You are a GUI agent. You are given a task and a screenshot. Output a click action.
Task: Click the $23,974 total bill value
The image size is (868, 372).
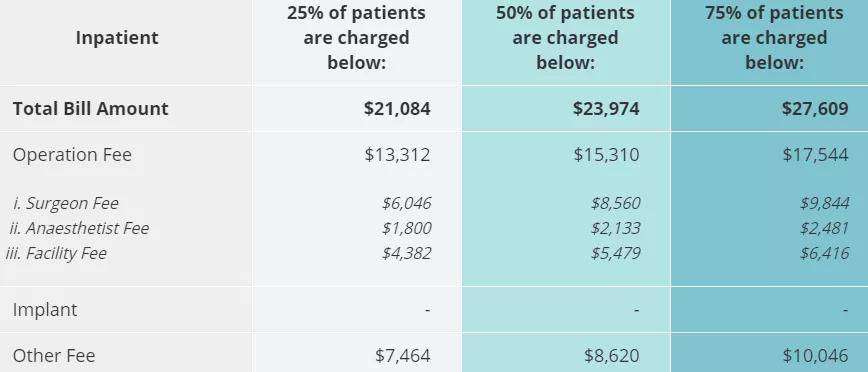(606, 108)
